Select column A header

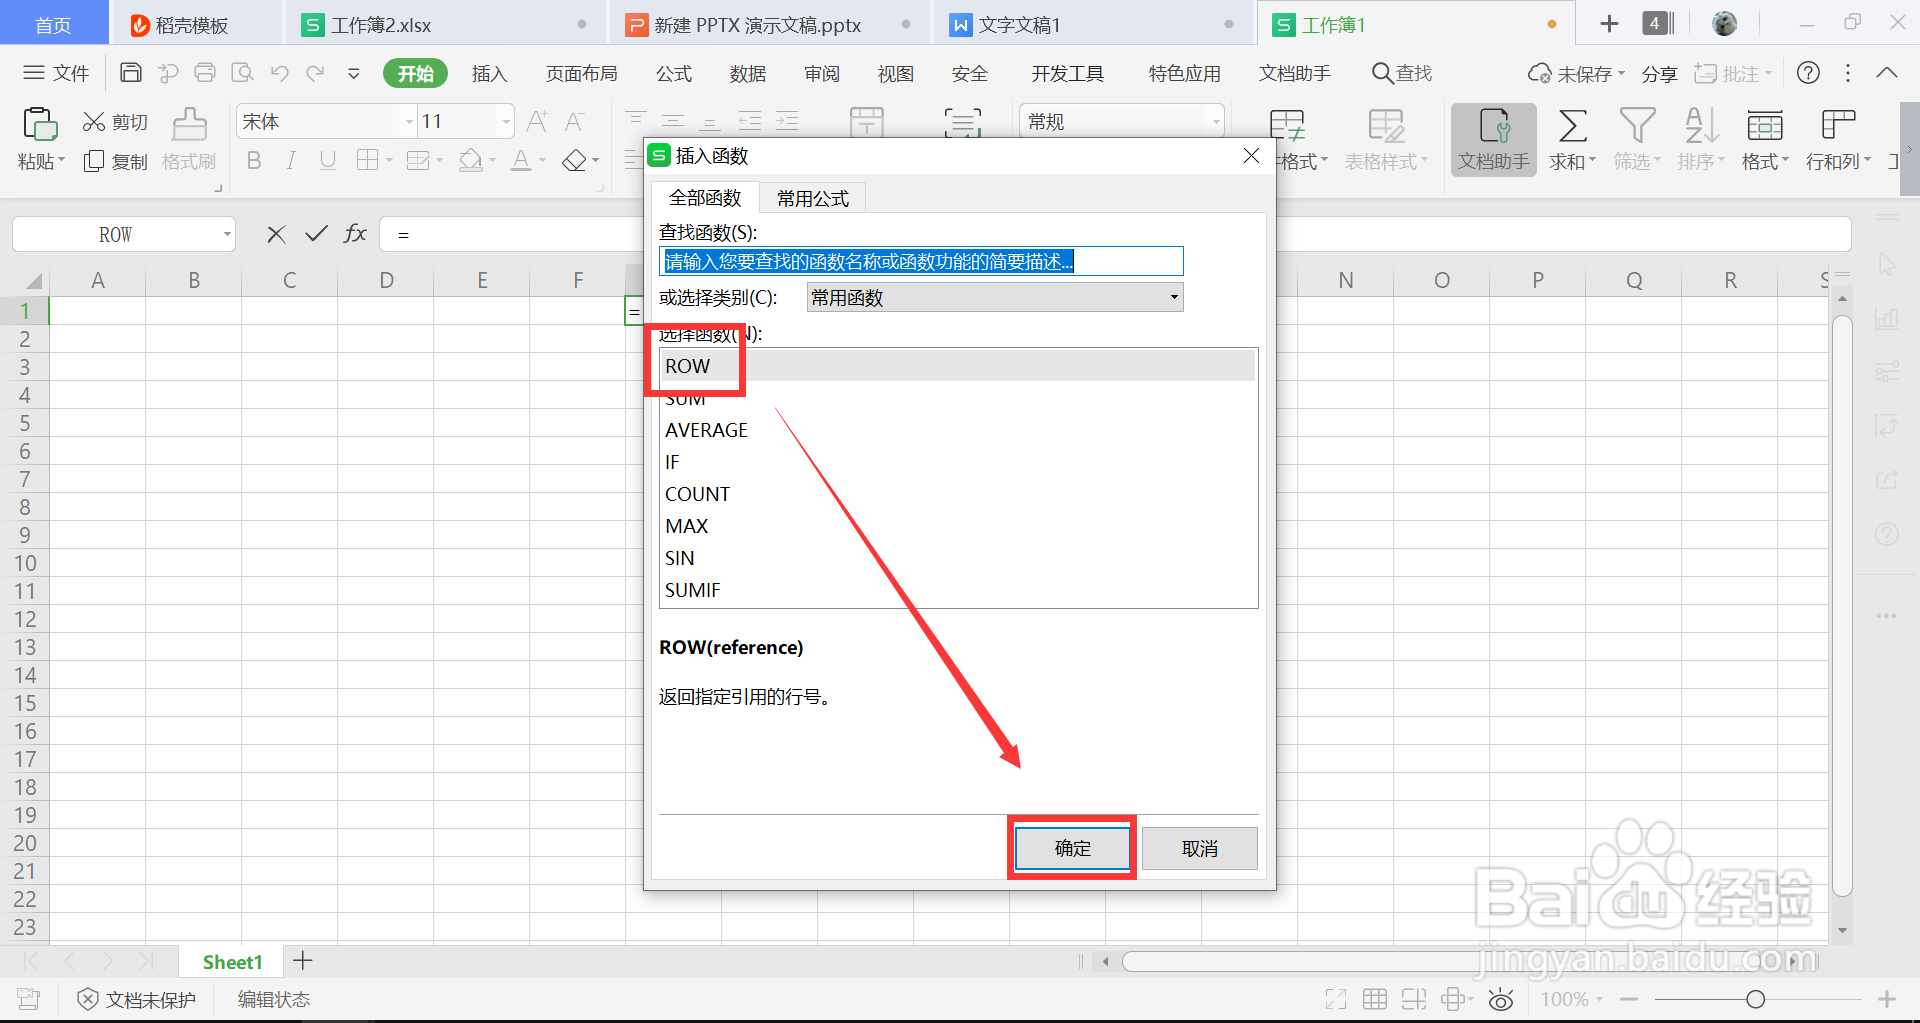click(x=98, y=280)
